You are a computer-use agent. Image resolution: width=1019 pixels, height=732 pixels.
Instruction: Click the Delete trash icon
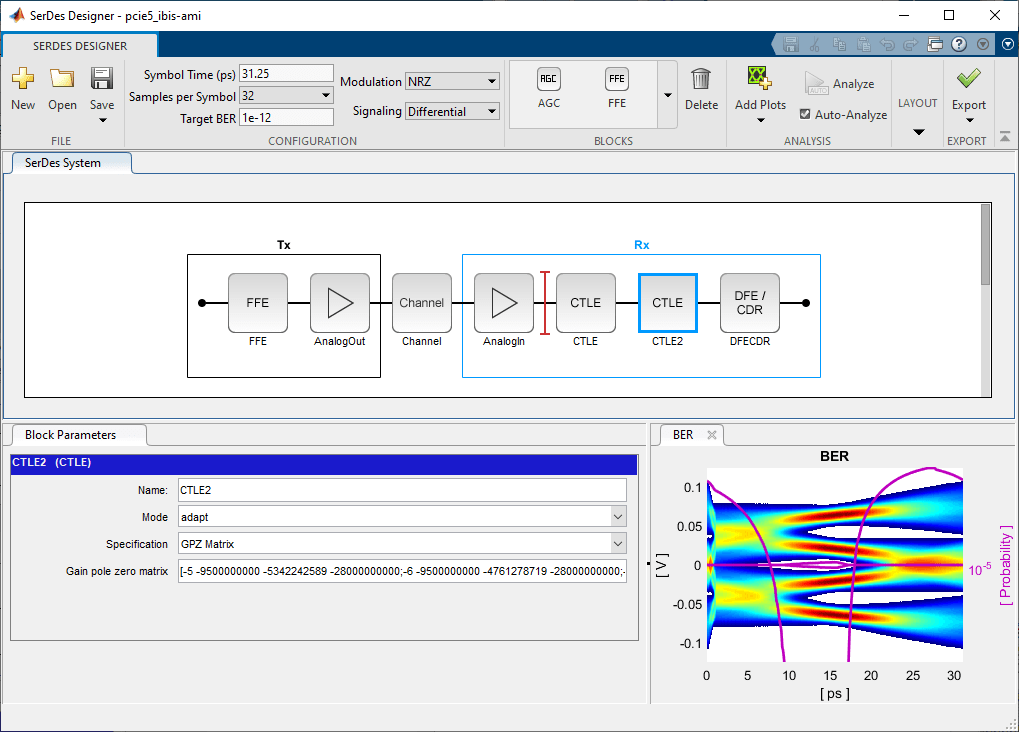[x=701, y=80]
